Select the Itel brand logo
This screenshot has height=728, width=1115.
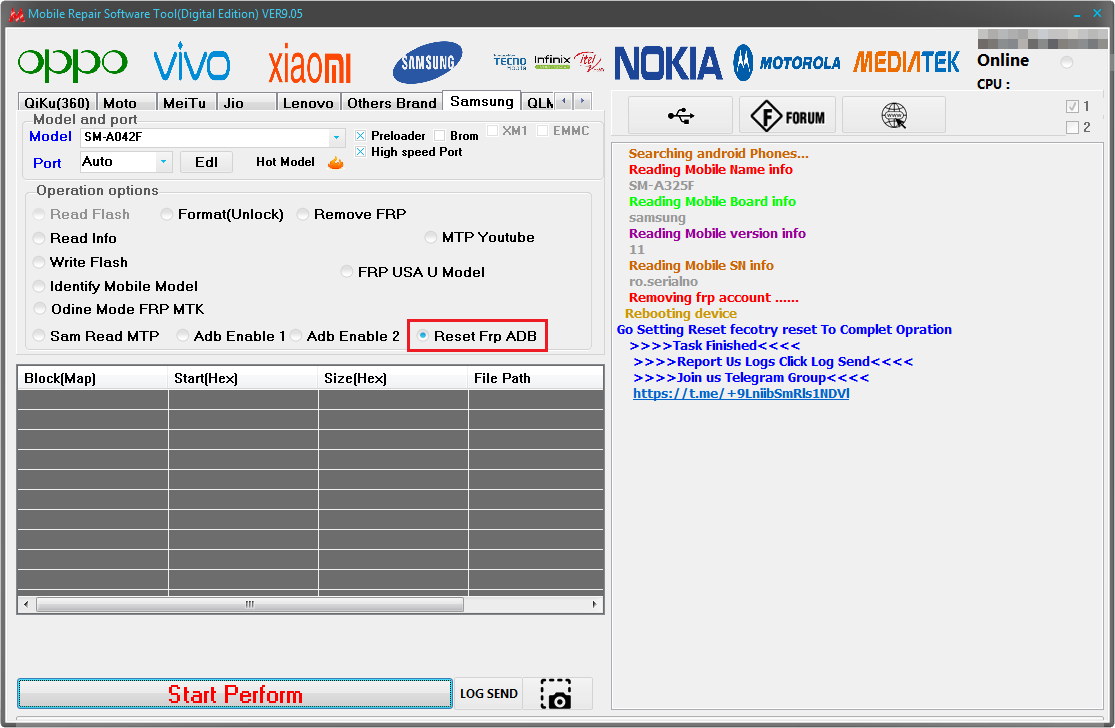(589, 62)
